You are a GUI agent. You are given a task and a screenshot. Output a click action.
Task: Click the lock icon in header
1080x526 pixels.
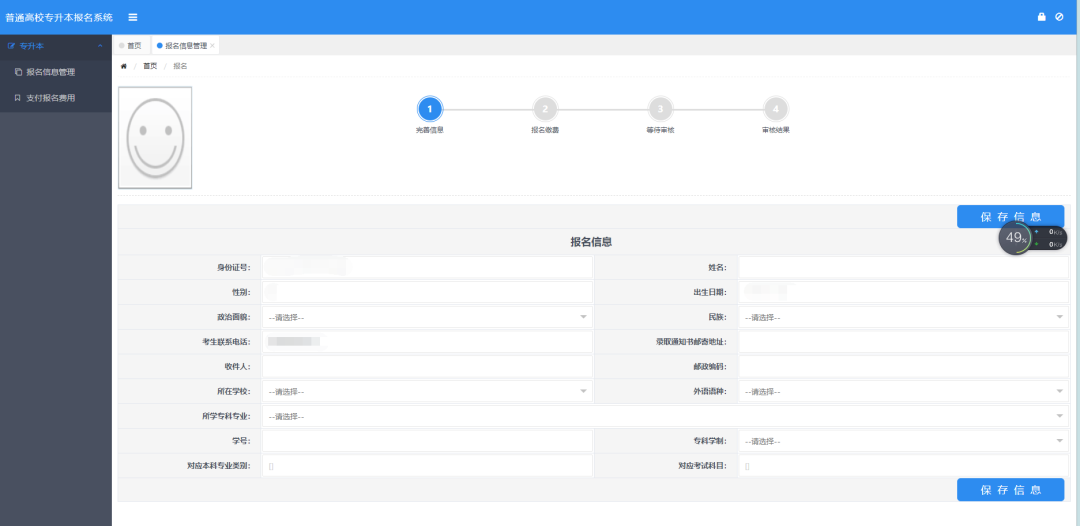(x=1041, y=17)
